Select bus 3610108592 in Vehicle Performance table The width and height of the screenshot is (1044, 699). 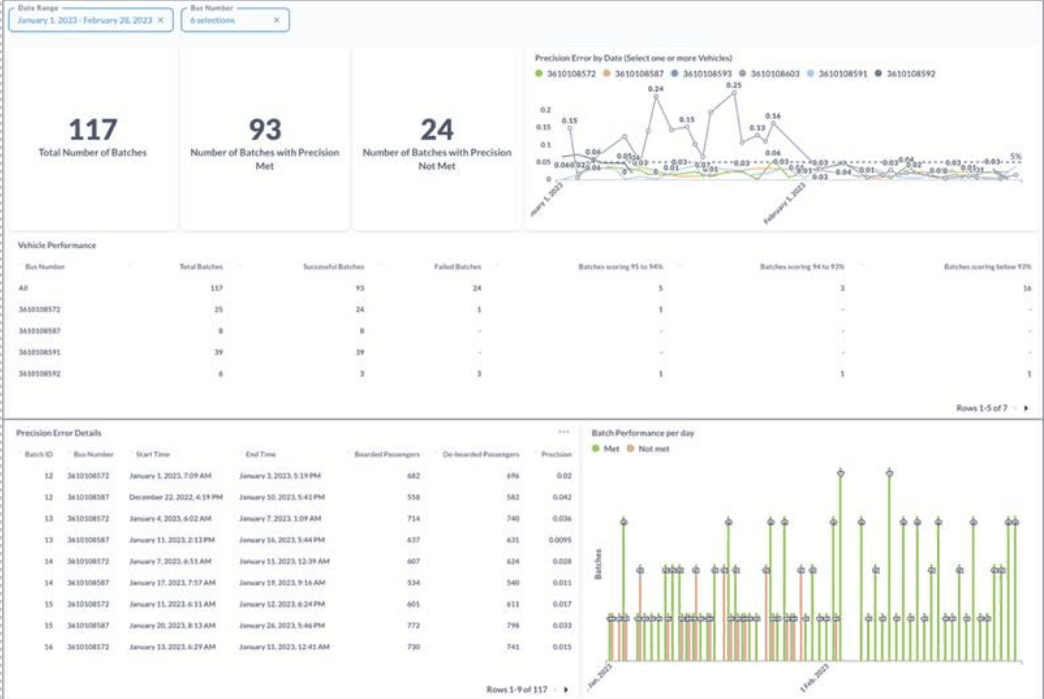tap(39, 373)
